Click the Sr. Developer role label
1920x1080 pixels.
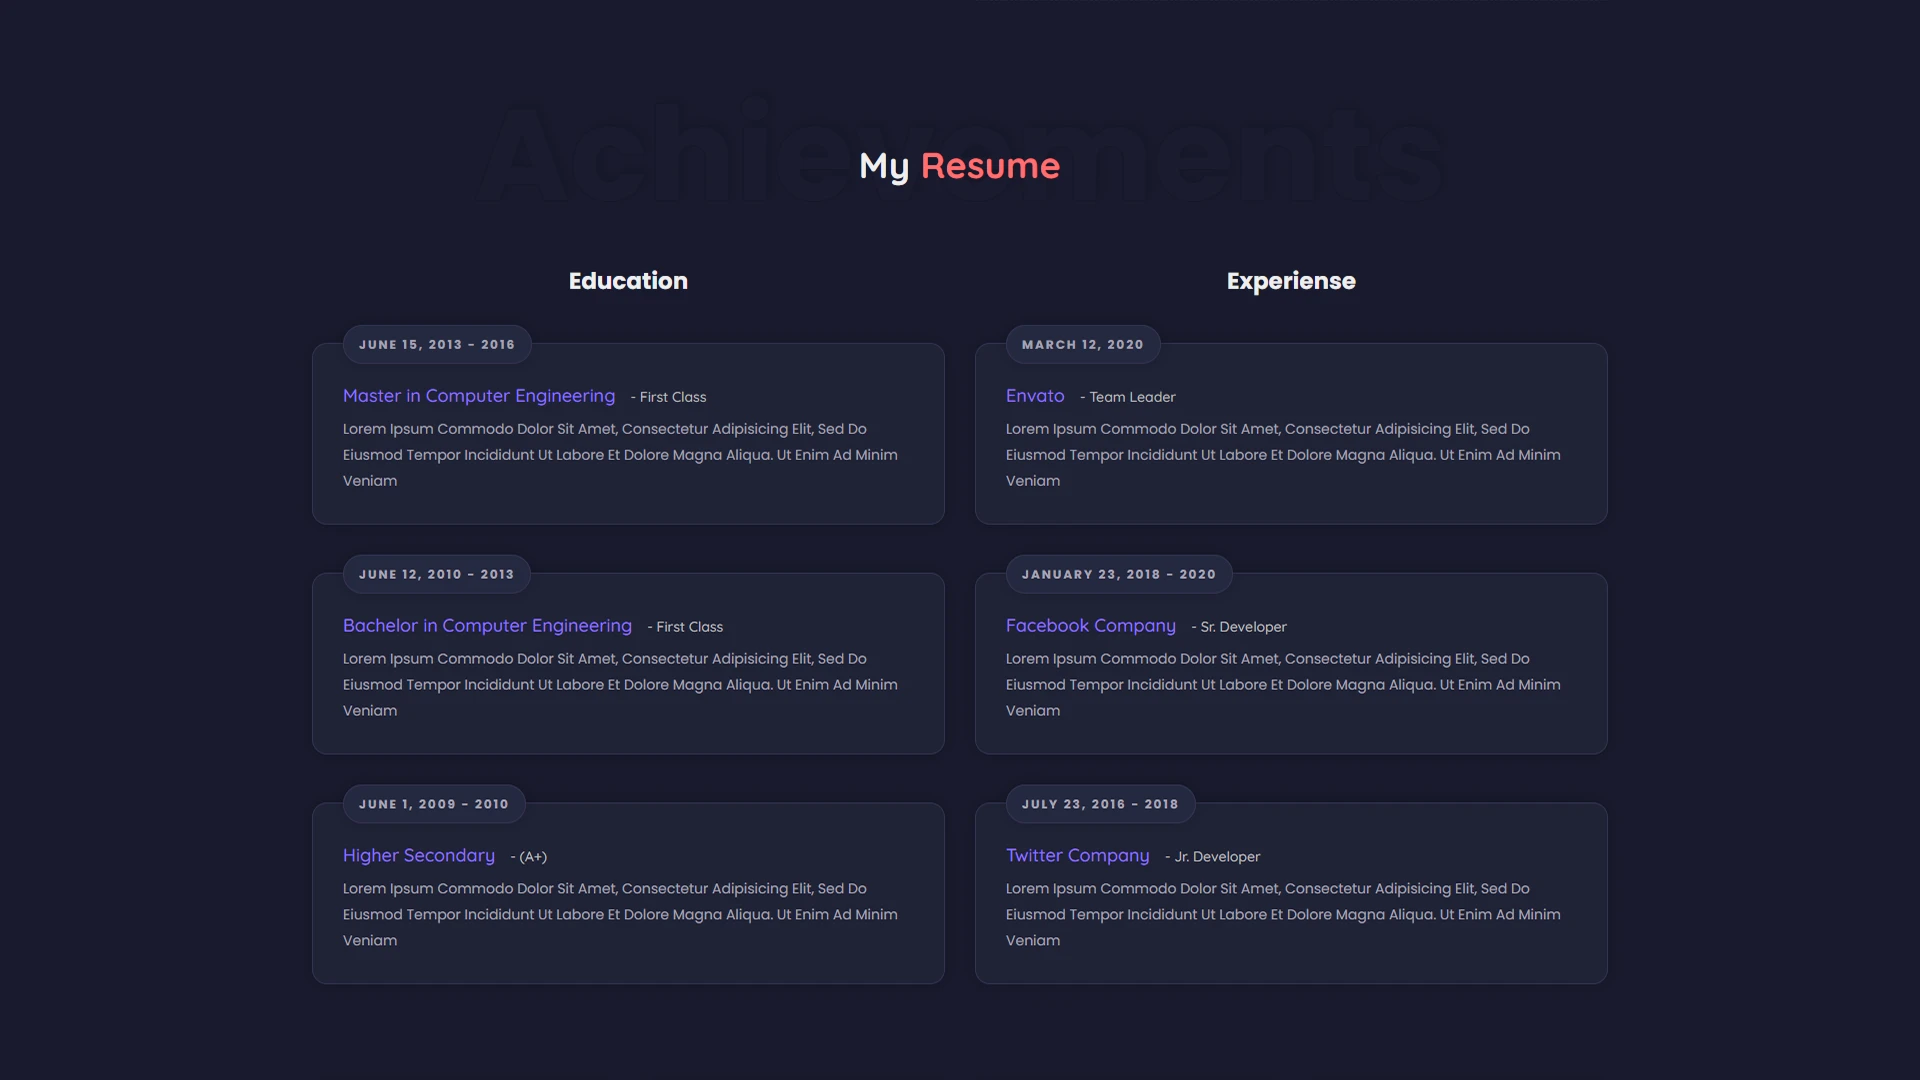click(x=1239, y=627)
